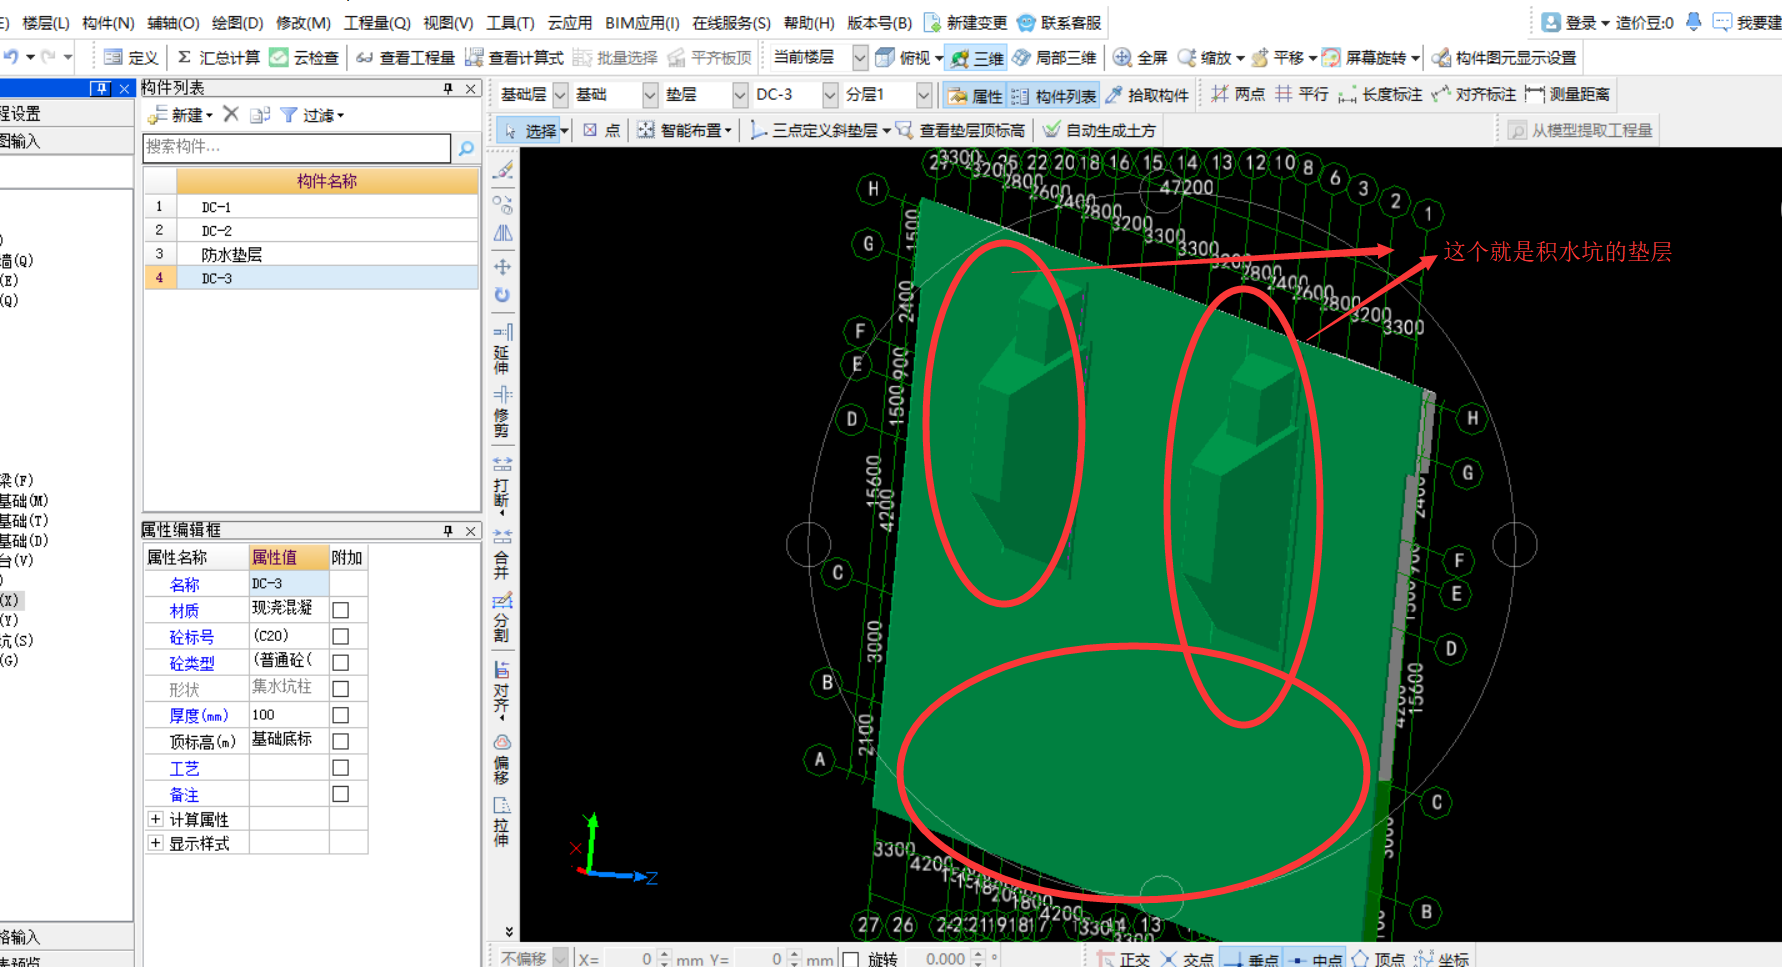This screenshot has height=967, width=1782.
Task: Open 查看计算式 formula view
Action: coord(514,57)
